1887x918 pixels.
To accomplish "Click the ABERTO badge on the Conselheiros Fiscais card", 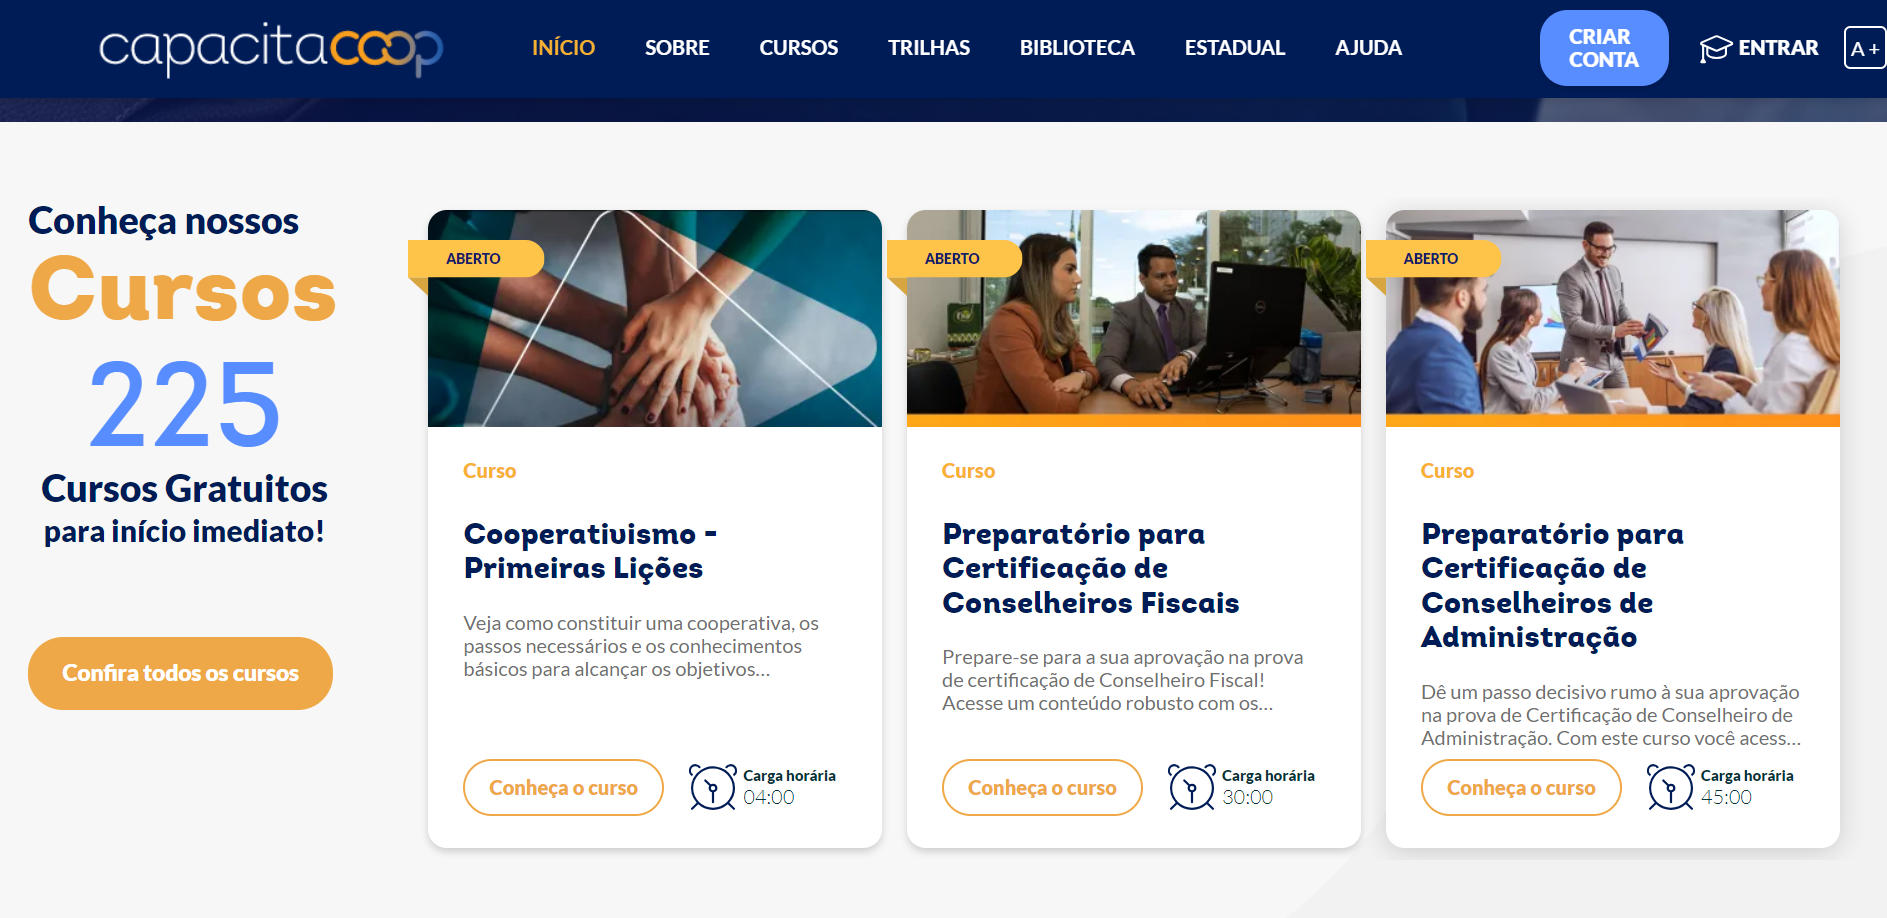I will [x=954, y=258].
